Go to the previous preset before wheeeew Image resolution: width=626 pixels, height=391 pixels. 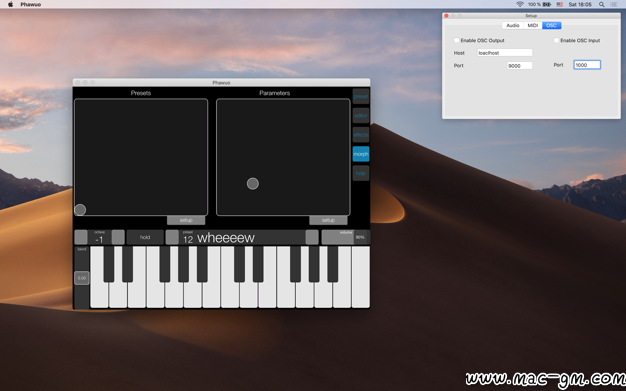point(172,237)
